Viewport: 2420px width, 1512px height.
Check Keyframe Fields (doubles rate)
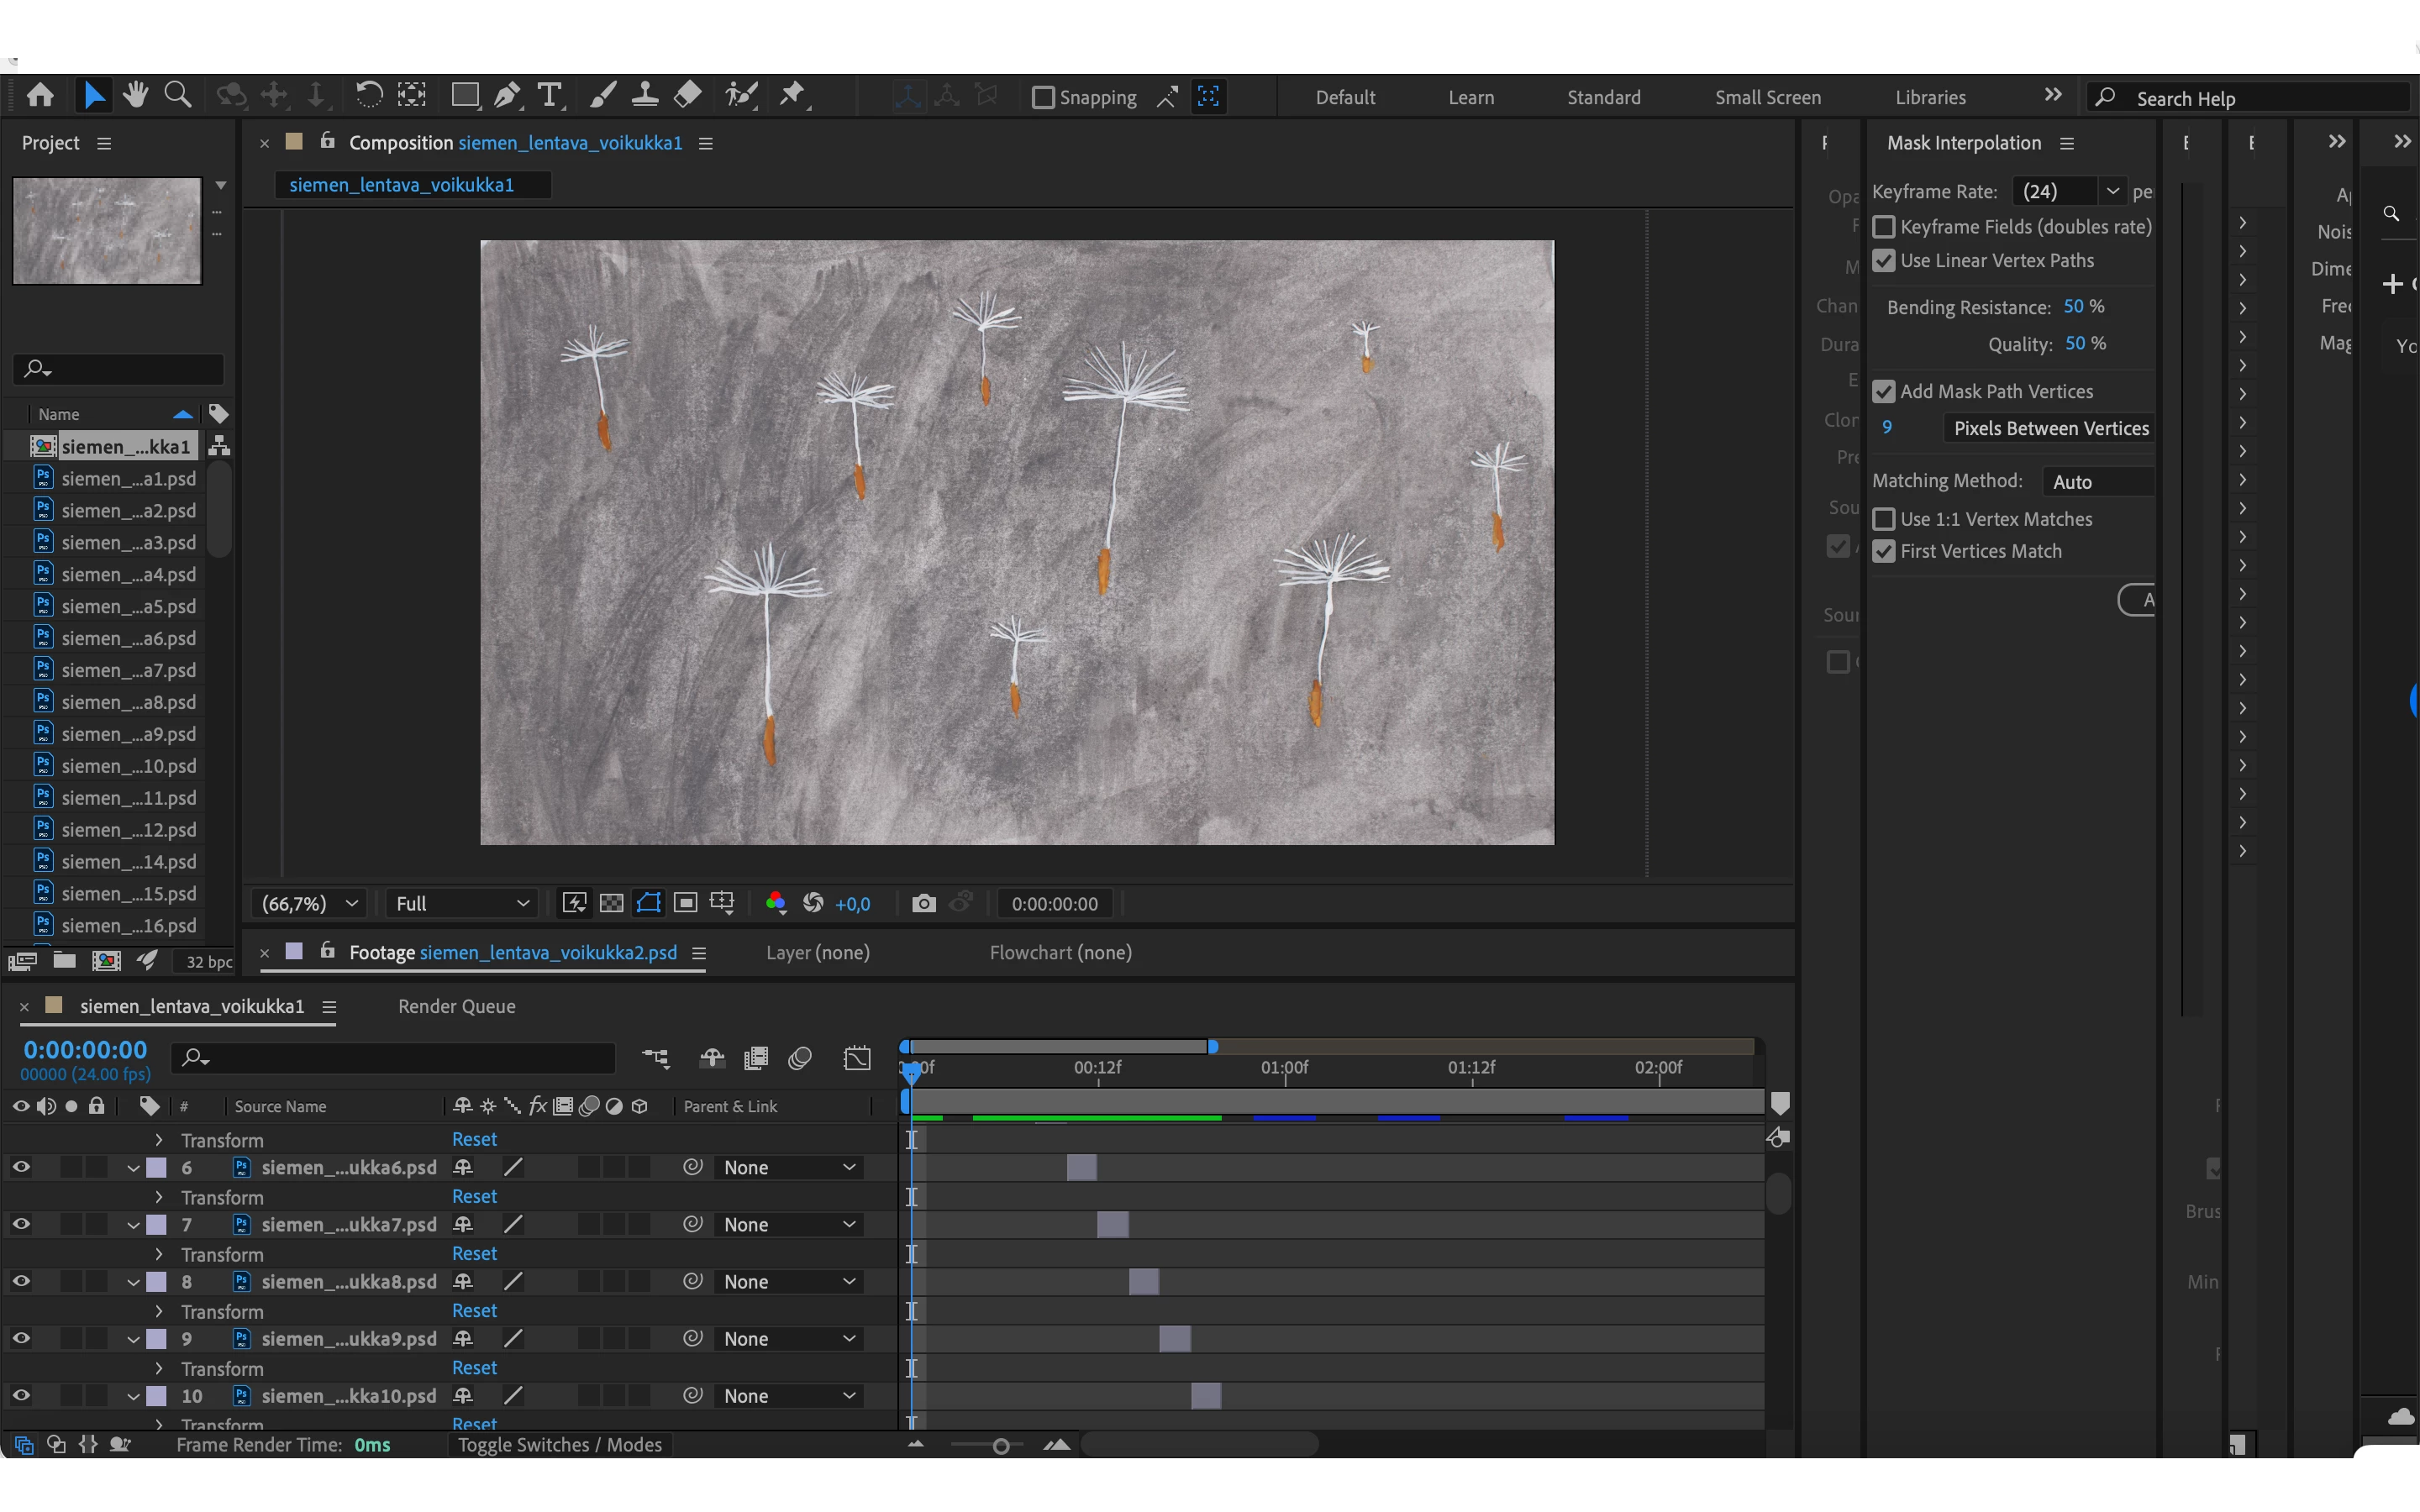click(1884, 227)
